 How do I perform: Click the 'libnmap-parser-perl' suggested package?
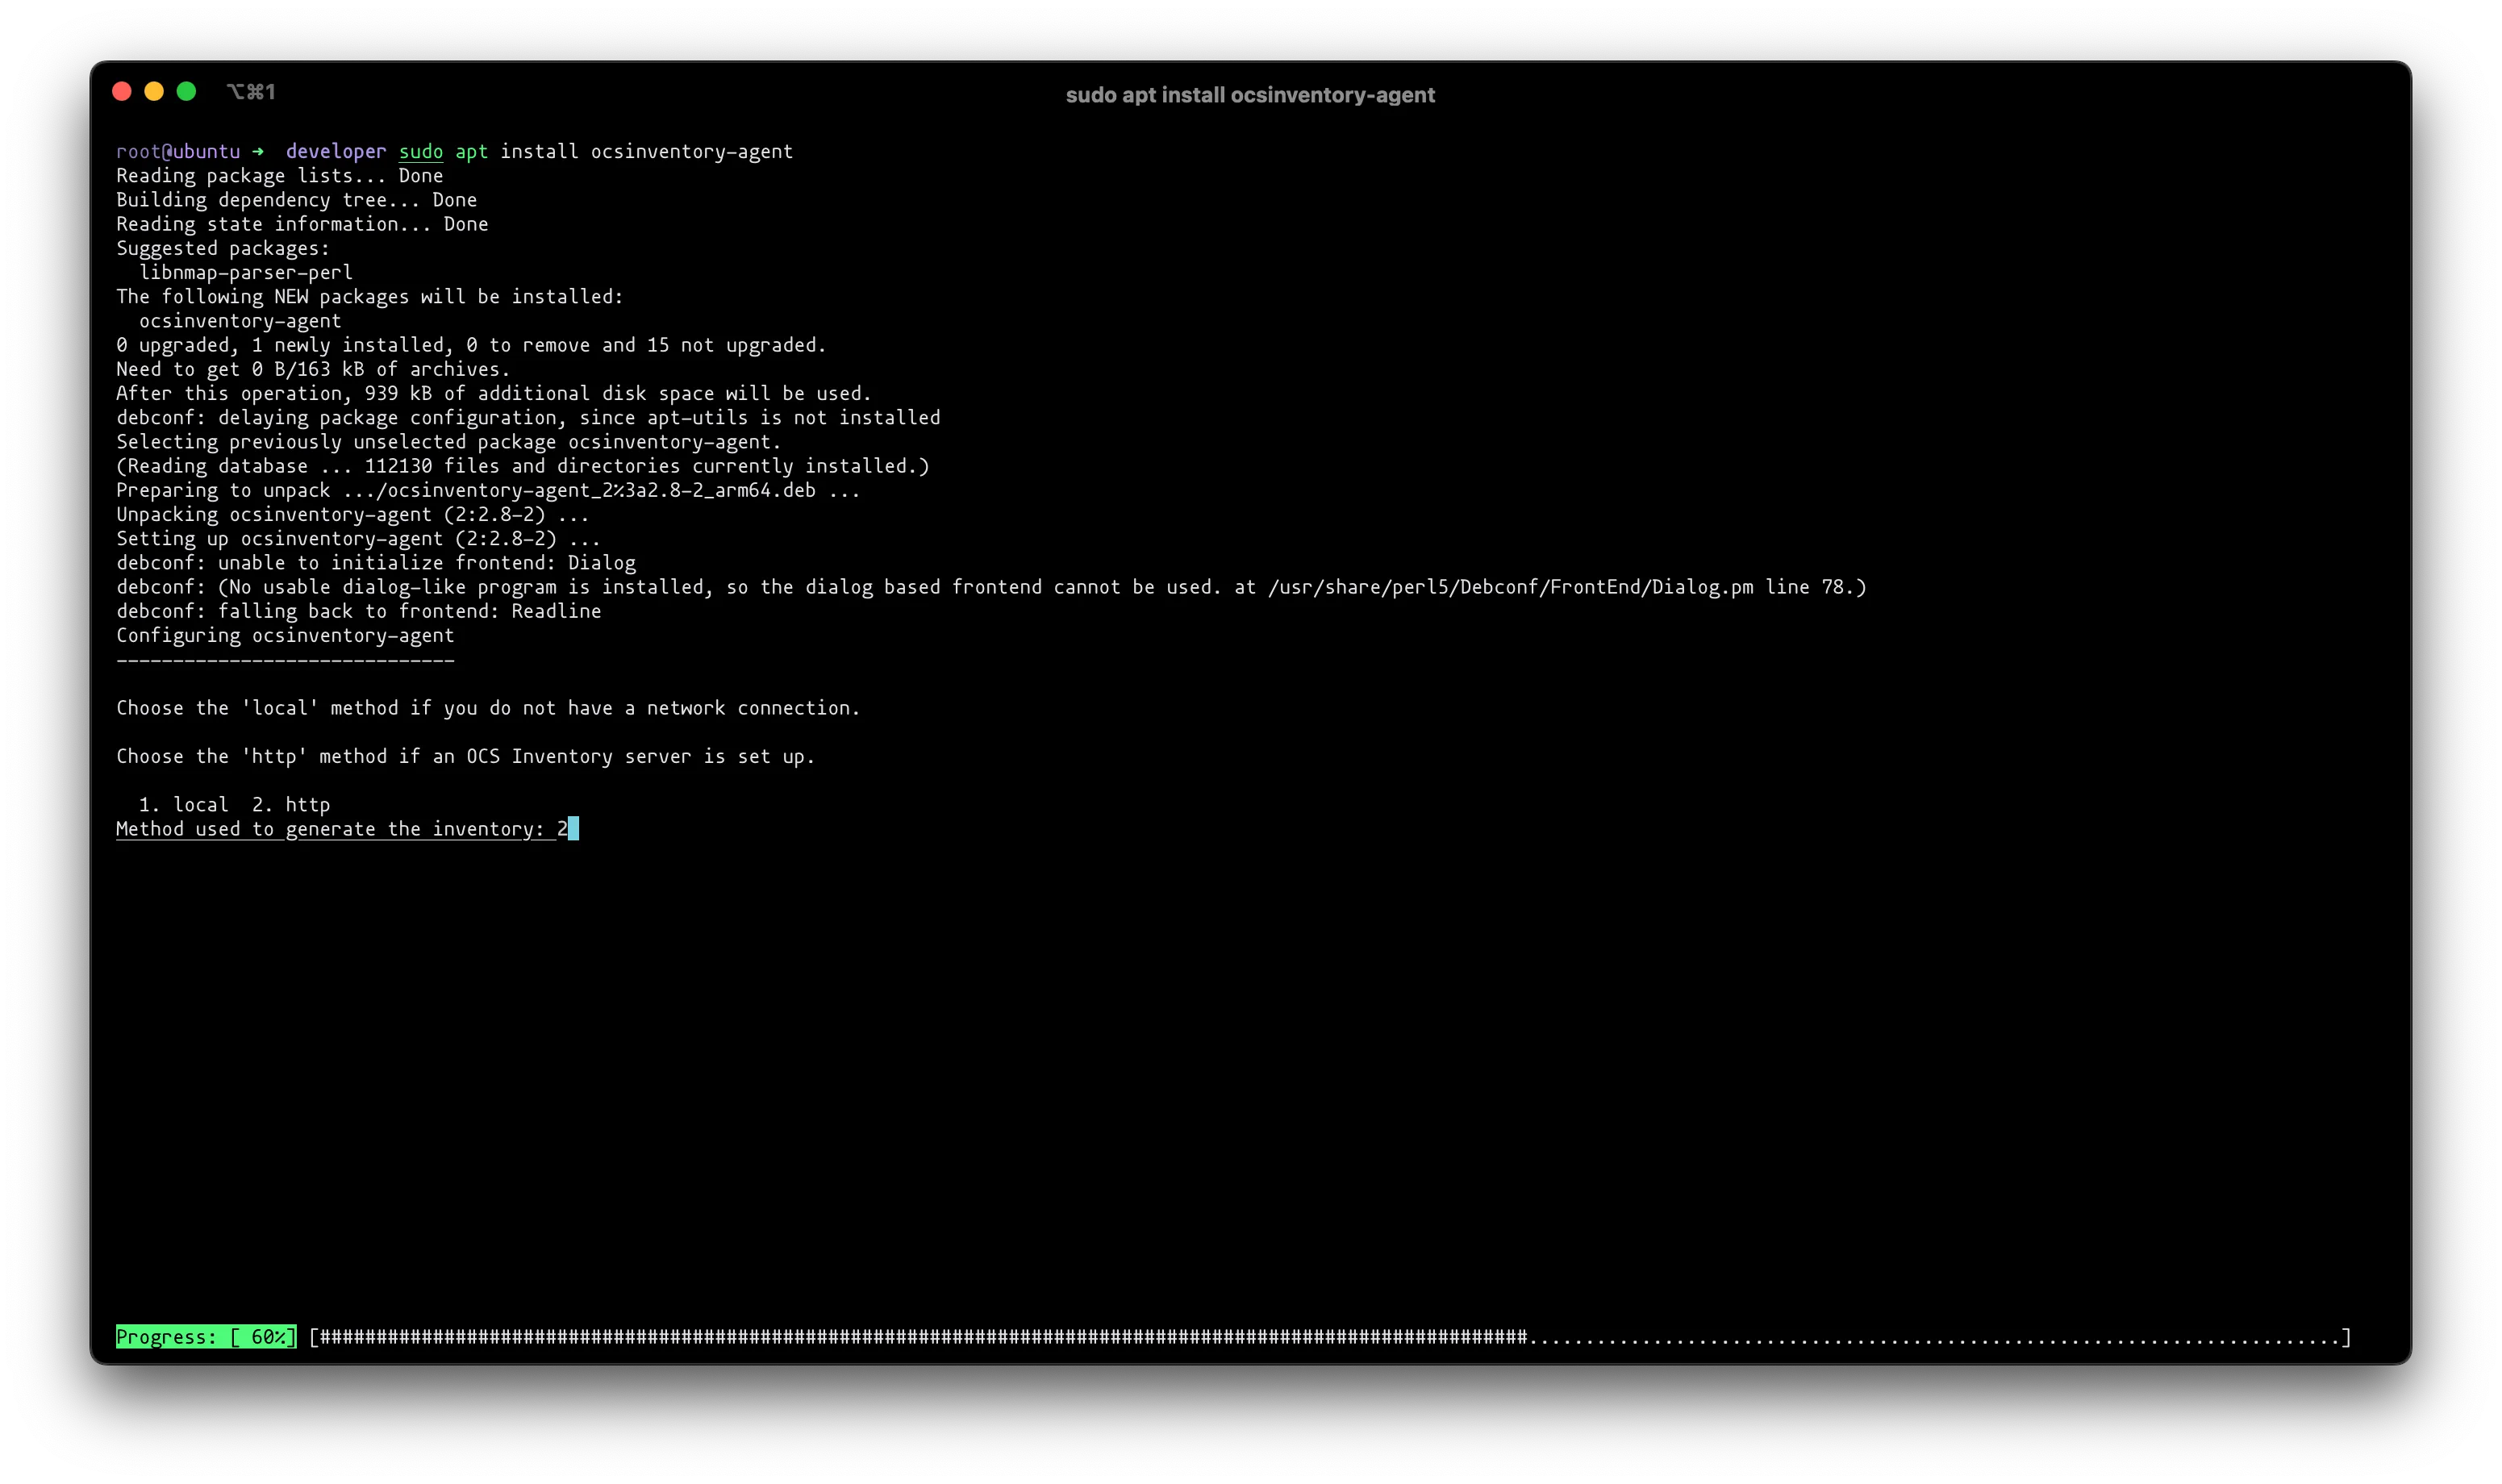coord(246,272)
